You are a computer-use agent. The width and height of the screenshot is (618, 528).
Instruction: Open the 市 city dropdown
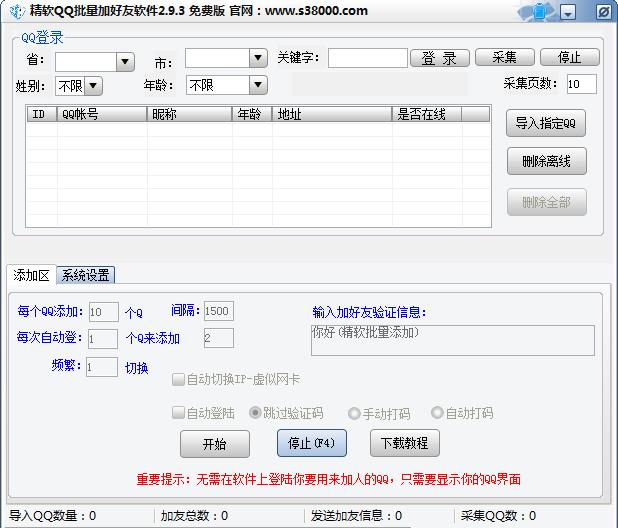pos(257,58)
